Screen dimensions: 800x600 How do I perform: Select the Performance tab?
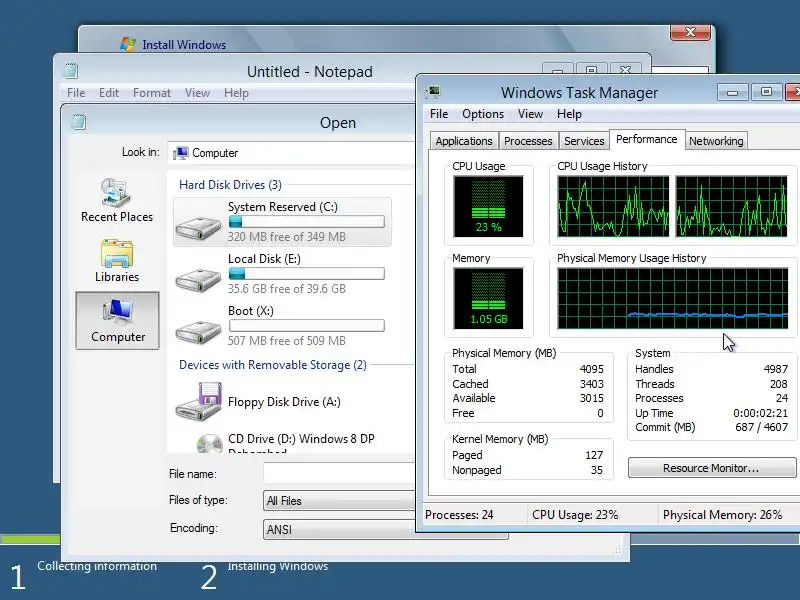646,139
